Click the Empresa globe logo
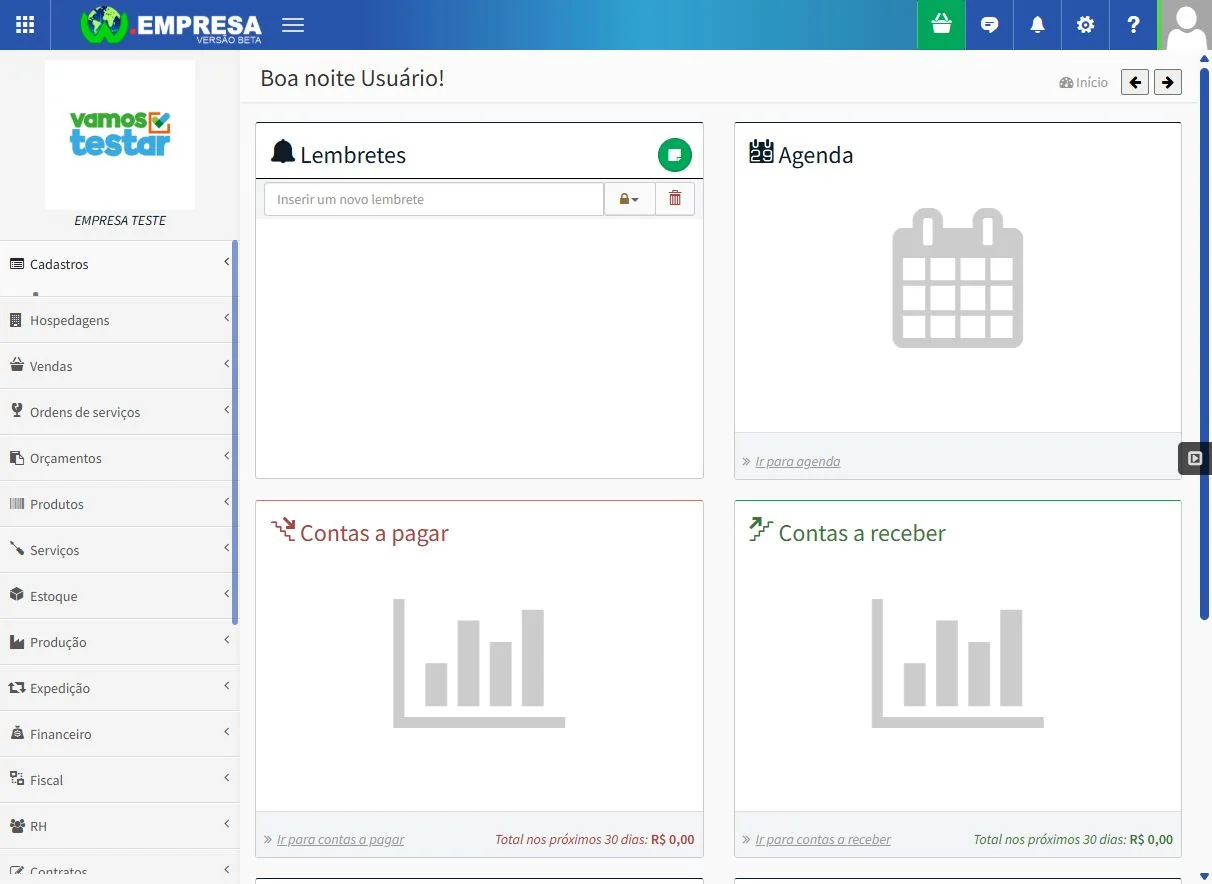The height and width of the screenshot is (884, 1212). coord(171,25)
